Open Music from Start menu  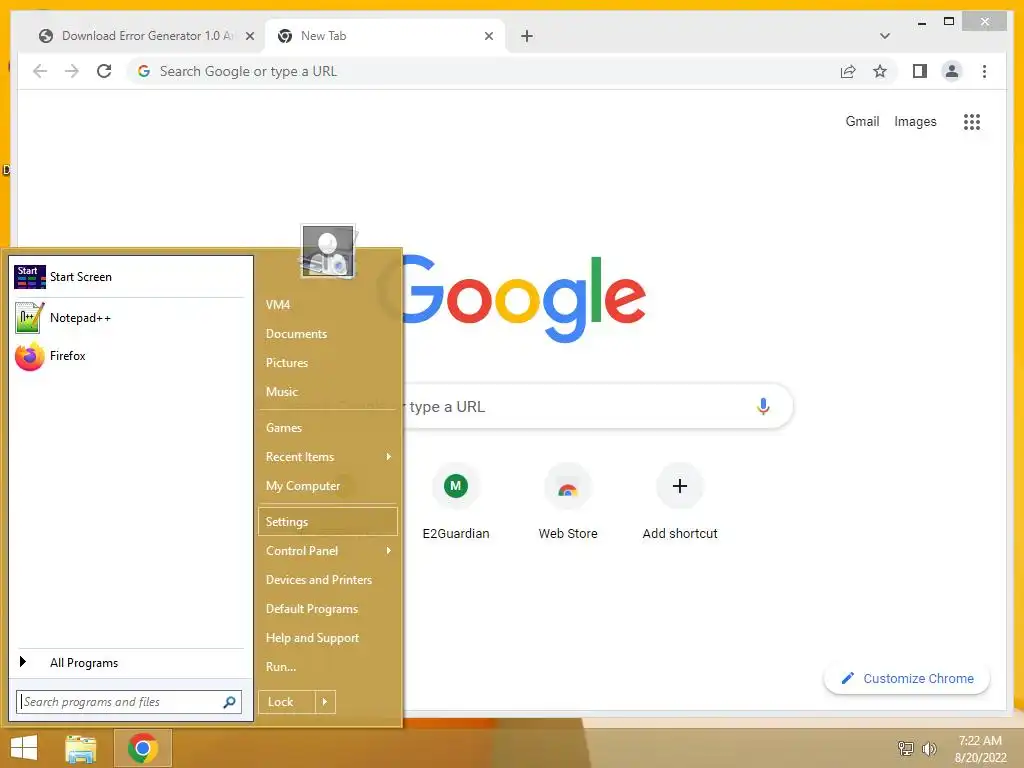(x=328, y=392)
